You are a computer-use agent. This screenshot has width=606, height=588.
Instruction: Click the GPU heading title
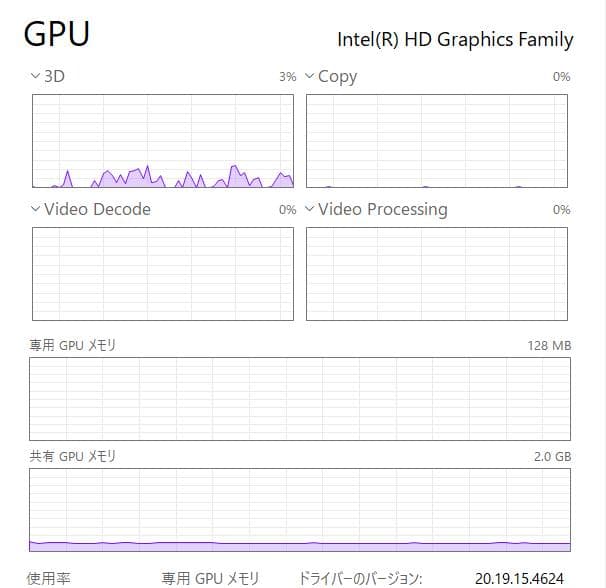pyautogui.click(x=57, y=34)
